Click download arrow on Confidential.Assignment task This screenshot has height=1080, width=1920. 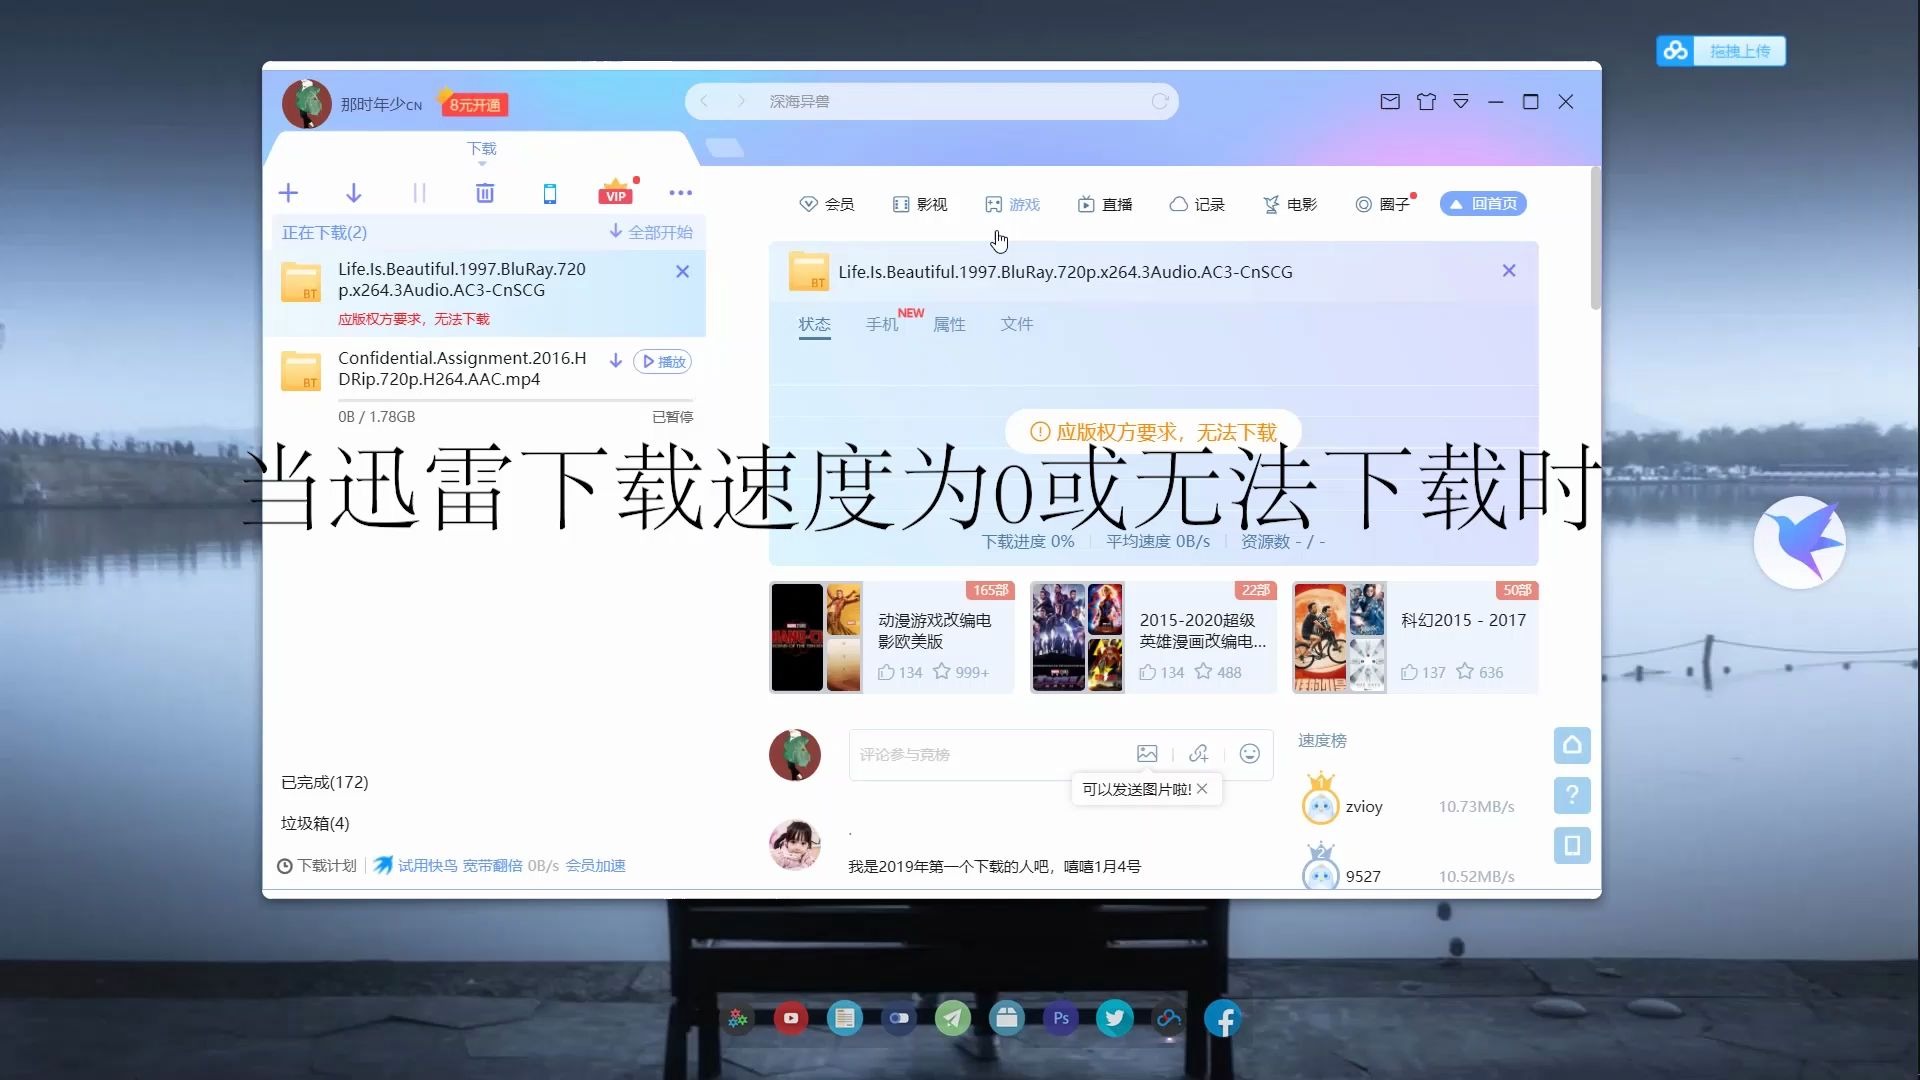616,361
